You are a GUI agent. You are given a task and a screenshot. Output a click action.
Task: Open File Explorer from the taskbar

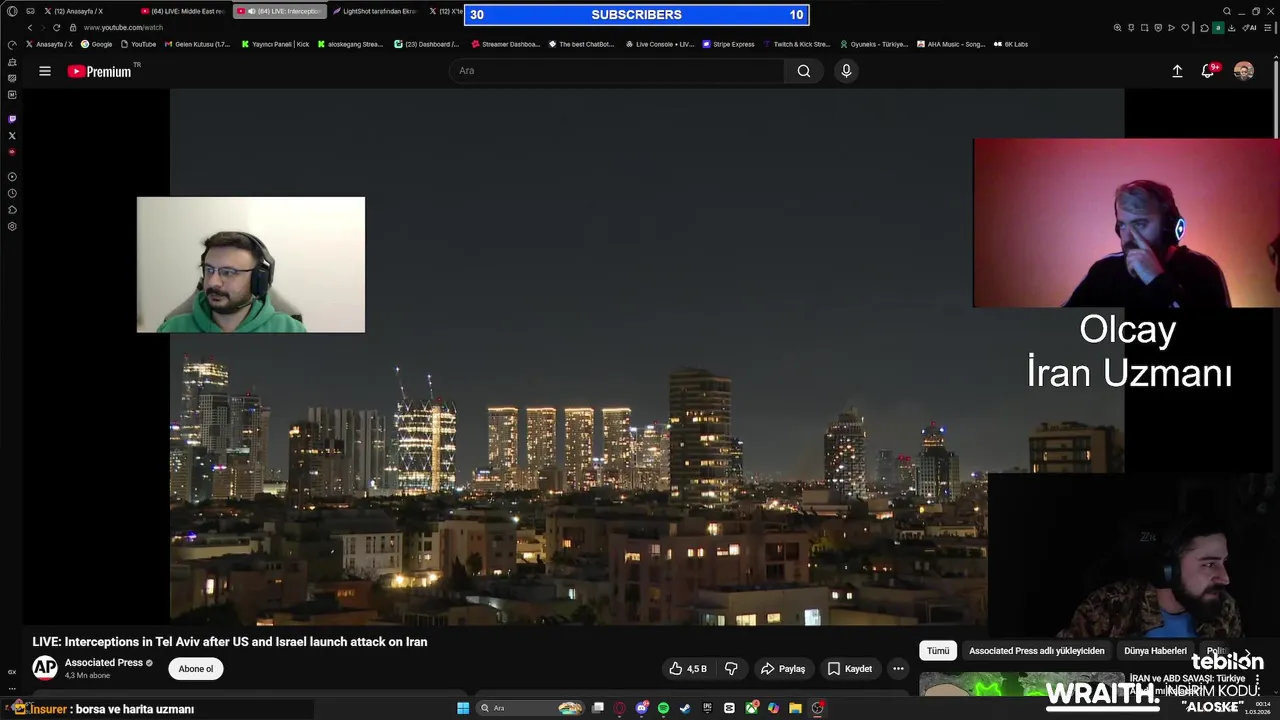[x=795, y=708]
